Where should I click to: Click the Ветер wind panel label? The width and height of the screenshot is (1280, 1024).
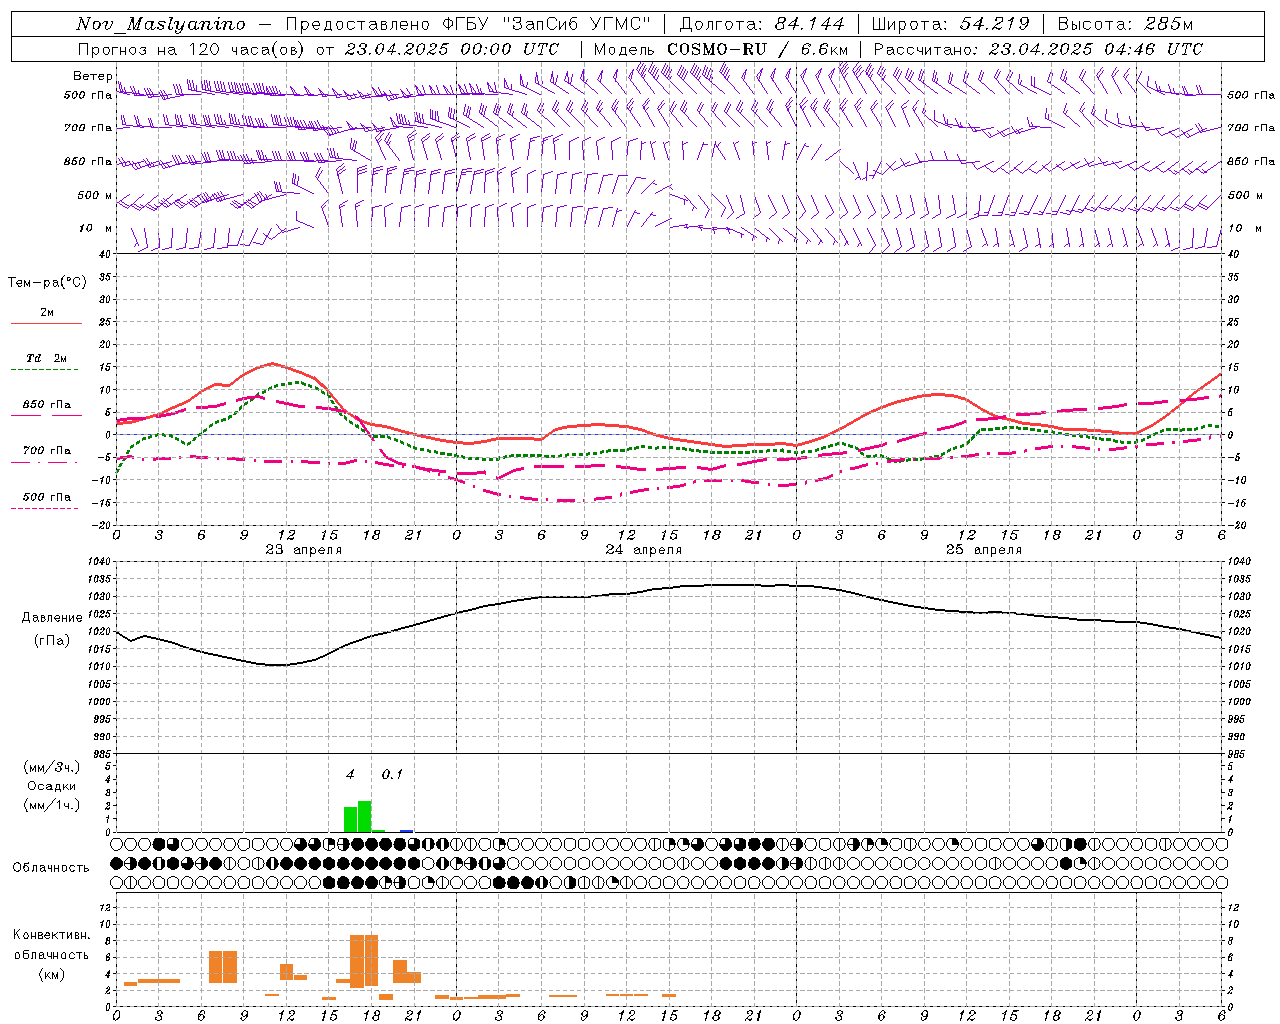click(x=92, y=76)
